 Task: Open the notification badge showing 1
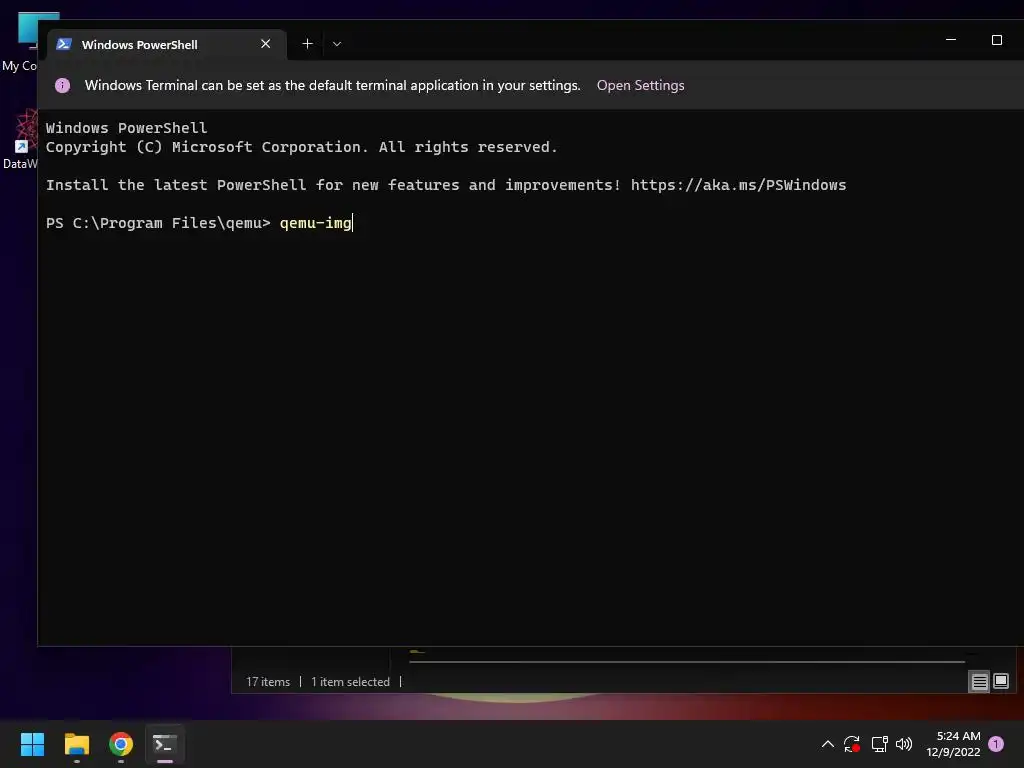tap(996, 744)
